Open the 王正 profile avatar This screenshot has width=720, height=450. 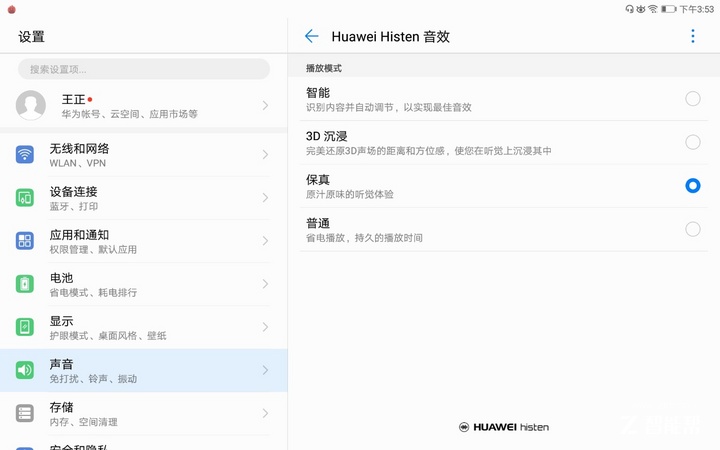[x=31, y=105]
